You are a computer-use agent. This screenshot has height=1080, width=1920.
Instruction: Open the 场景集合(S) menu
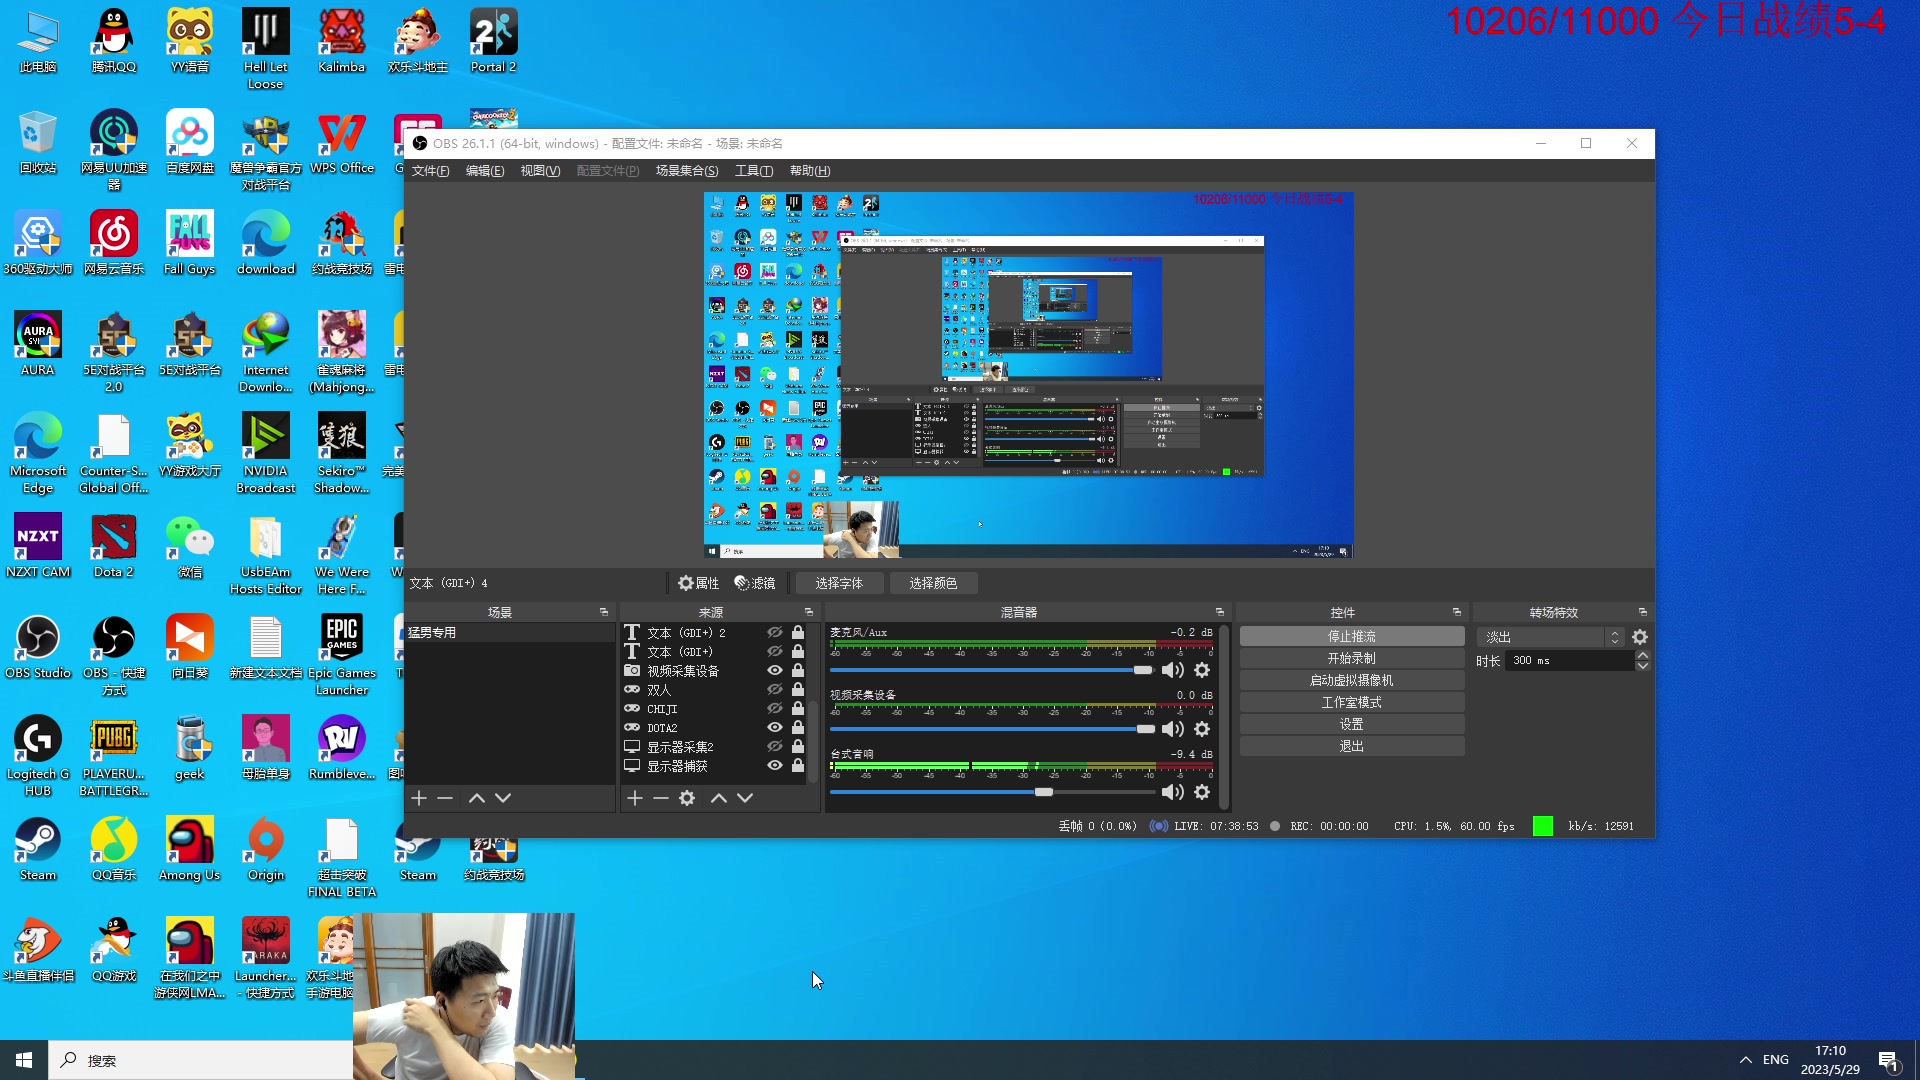tap(686, 171)
